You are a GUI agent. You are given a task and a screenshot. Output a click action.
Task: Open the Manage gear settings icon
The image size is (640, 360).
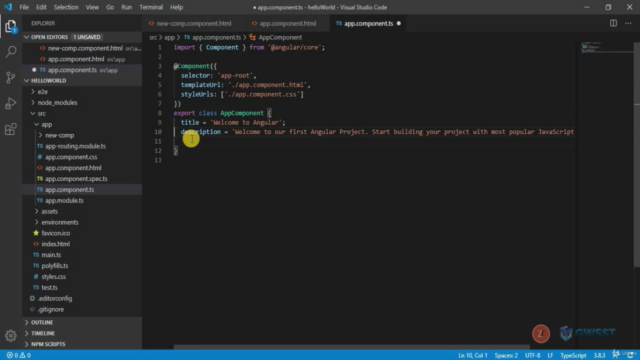pos(11,336)
